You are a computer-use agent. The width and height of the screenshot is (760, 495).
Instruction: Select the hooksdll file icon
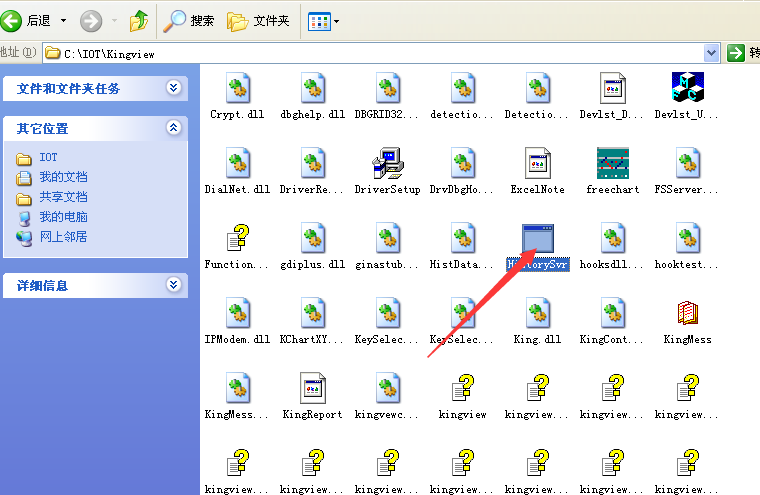point(613,238)
